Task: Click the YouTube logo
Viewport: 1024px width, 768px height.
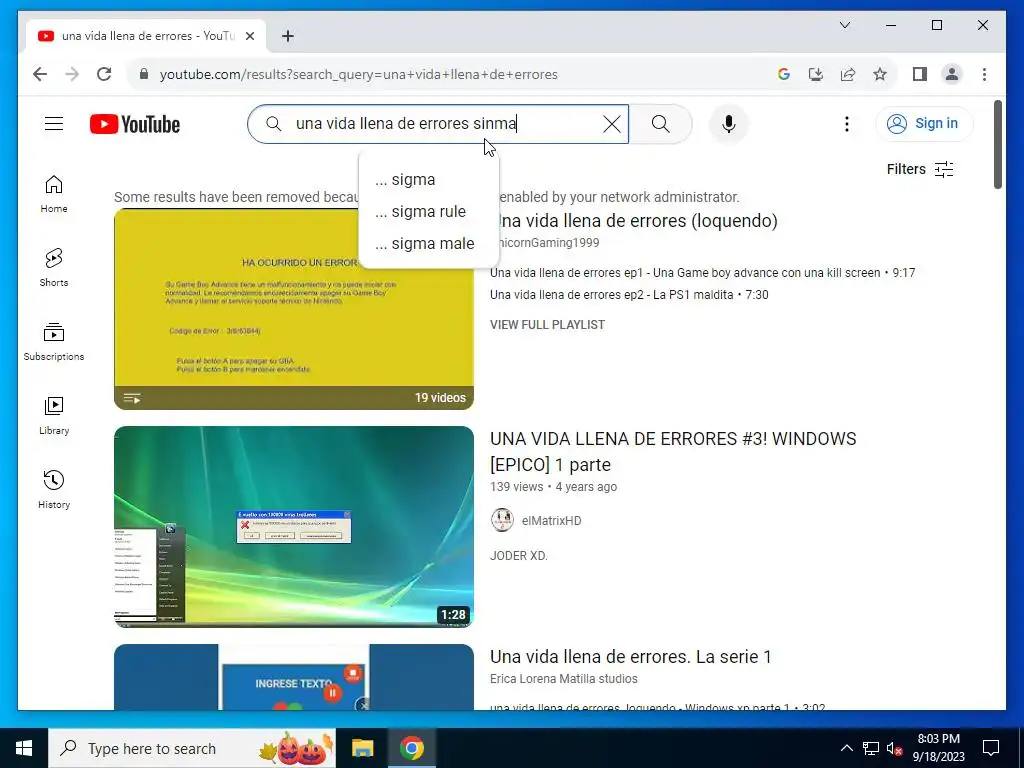Action: (135, 124)
